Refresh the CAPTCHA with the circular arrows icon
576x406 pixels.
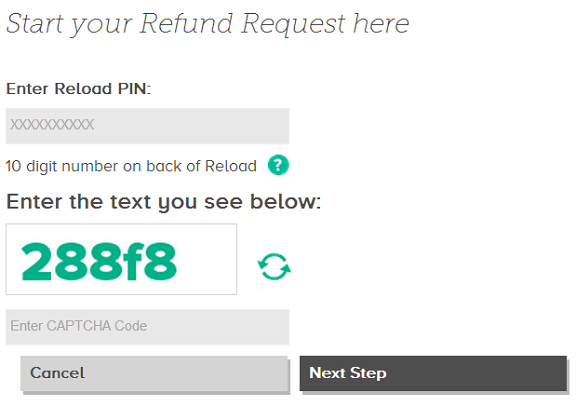pos(274,267)
